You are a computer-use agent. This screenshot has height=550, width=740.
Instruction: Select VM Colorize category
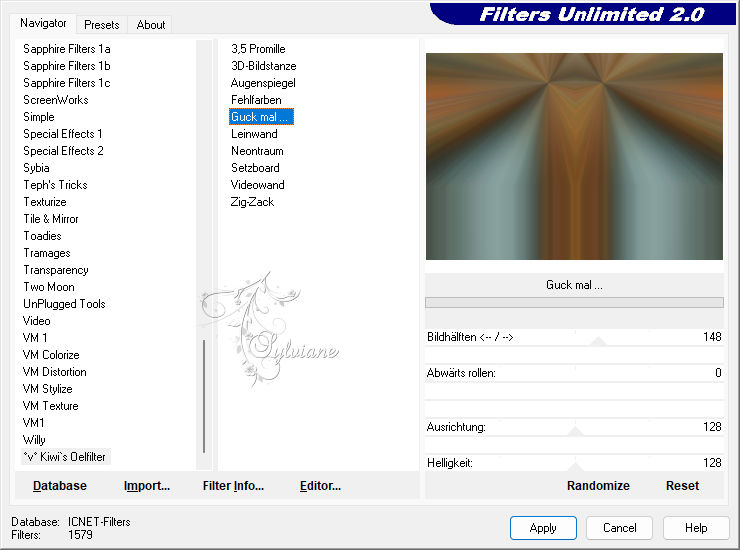50,355
